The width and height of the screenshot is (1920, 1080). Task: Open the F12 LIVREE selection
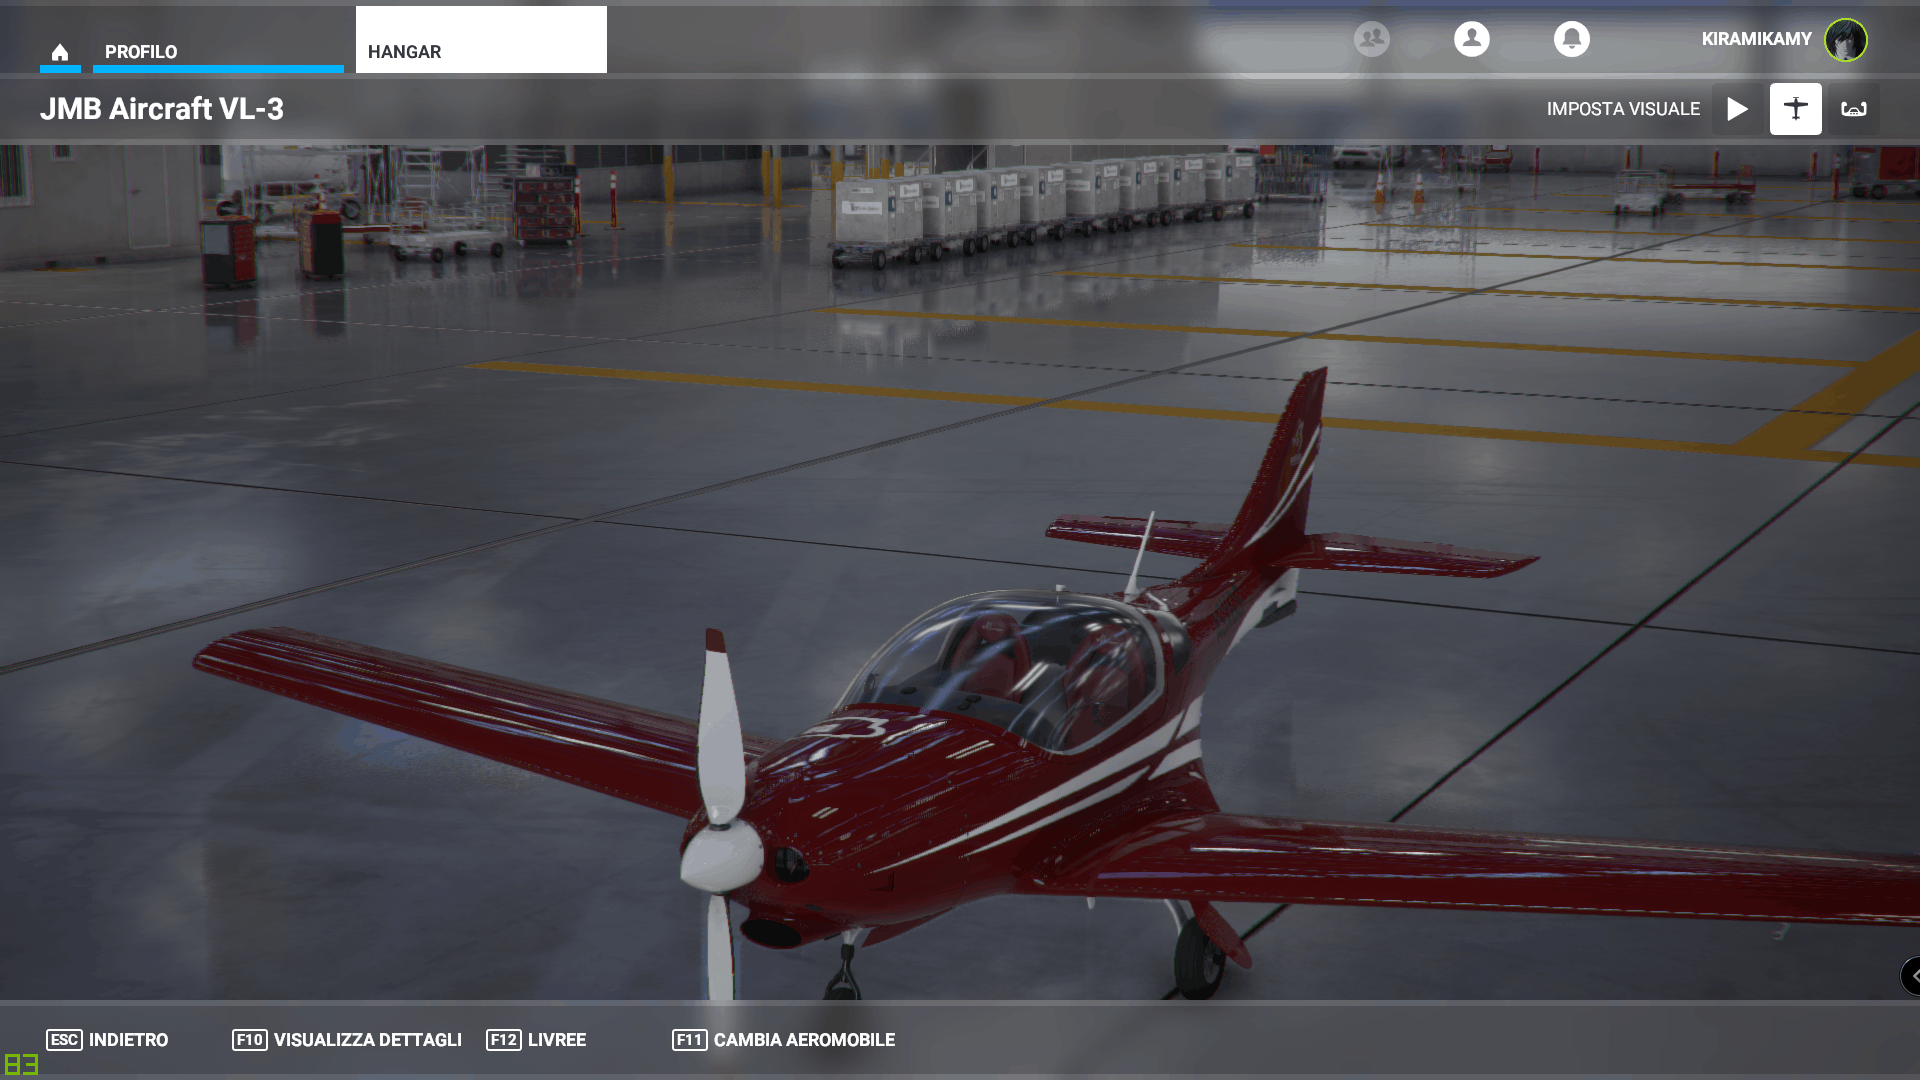click(x=536, y=1040)
